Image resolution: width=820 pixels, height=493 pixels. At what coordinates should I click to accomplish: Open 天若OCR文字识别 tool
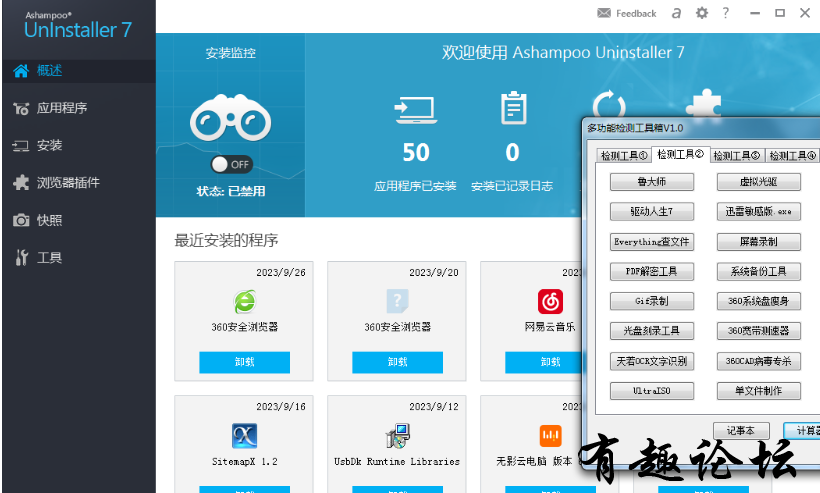pyautogui.click(x=652, y=361)
